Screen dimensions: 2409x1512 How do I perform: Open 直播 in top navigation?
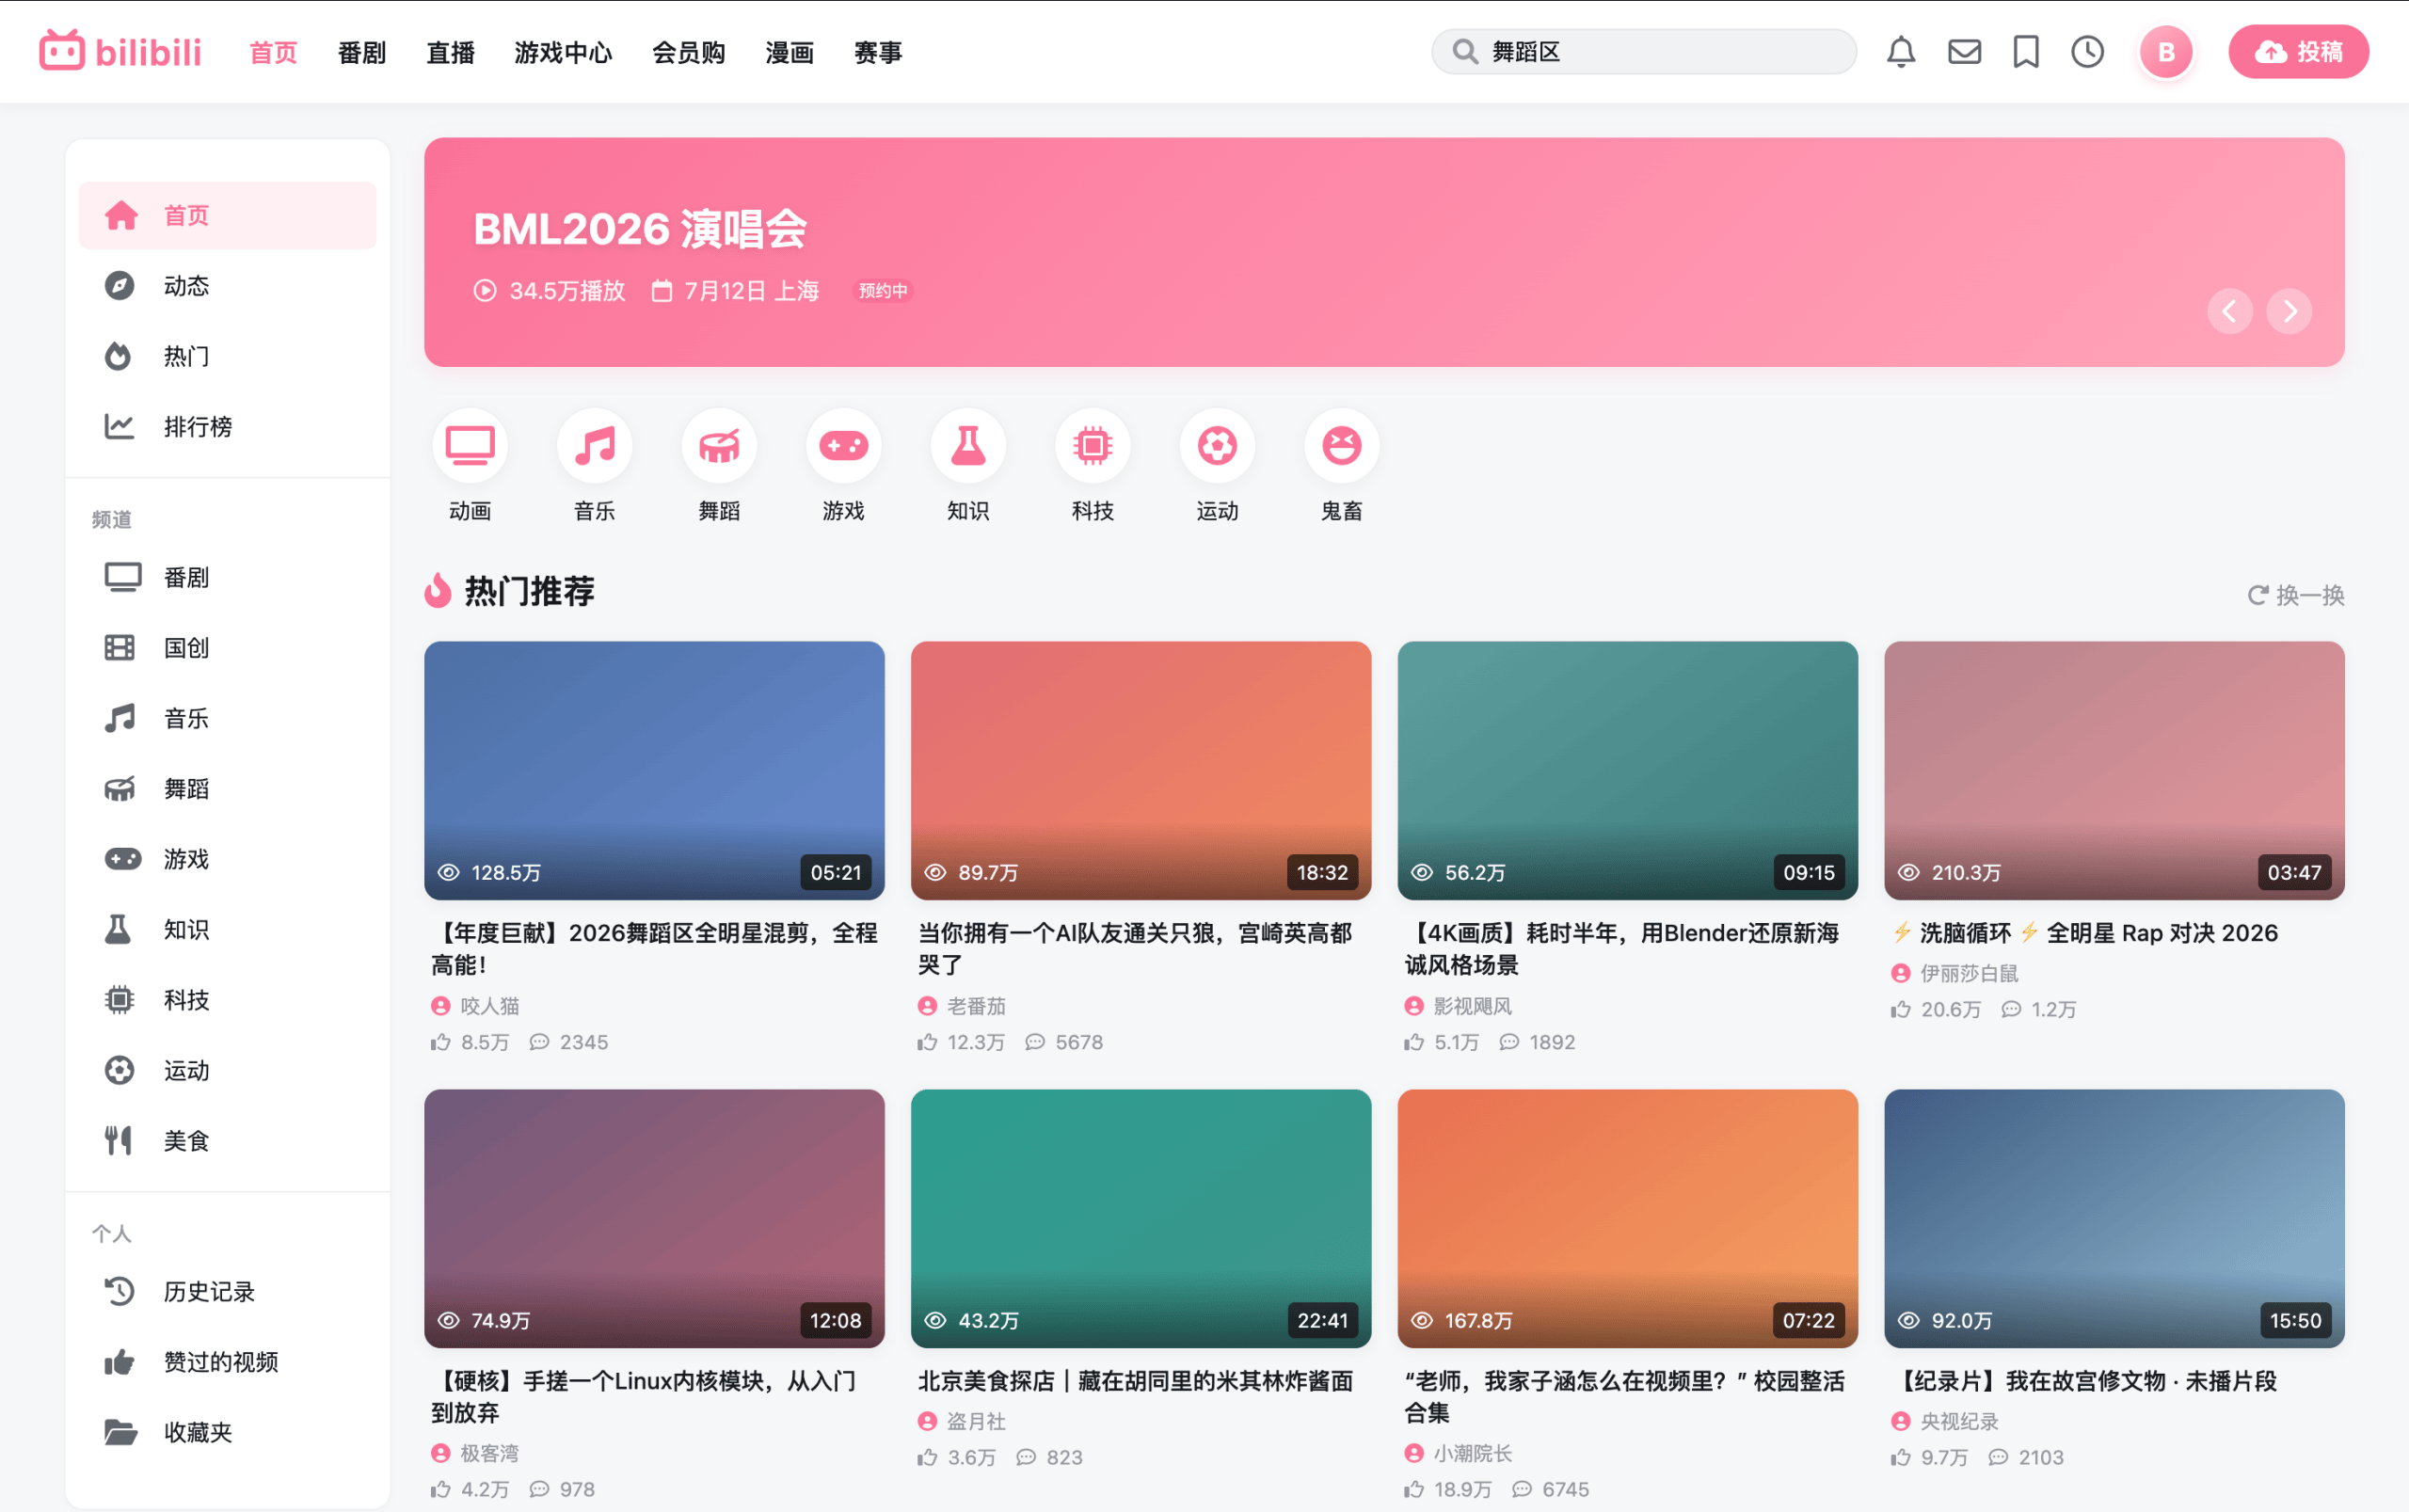(450, 52)
